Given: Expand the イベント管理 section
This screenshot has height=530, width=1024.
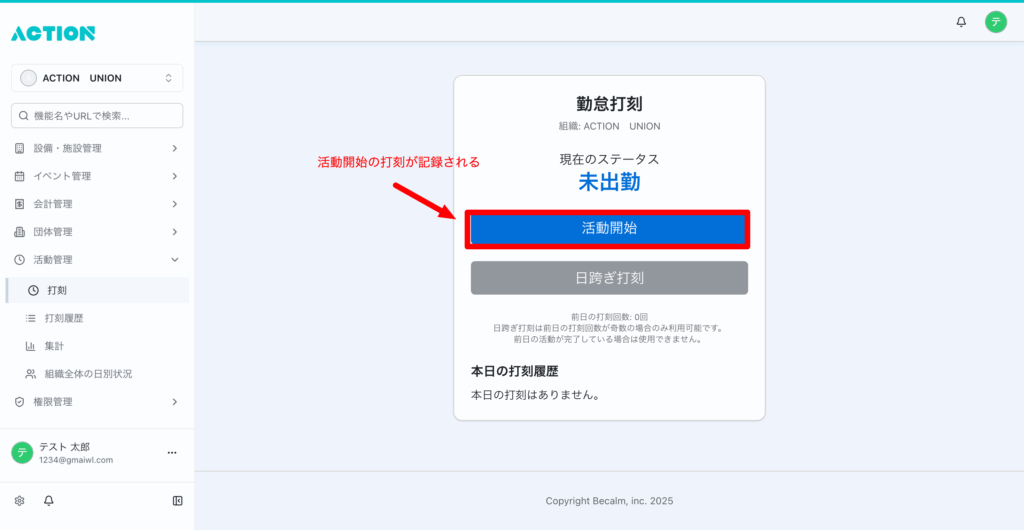Looking at the screenshot, I should click(97, 176).
